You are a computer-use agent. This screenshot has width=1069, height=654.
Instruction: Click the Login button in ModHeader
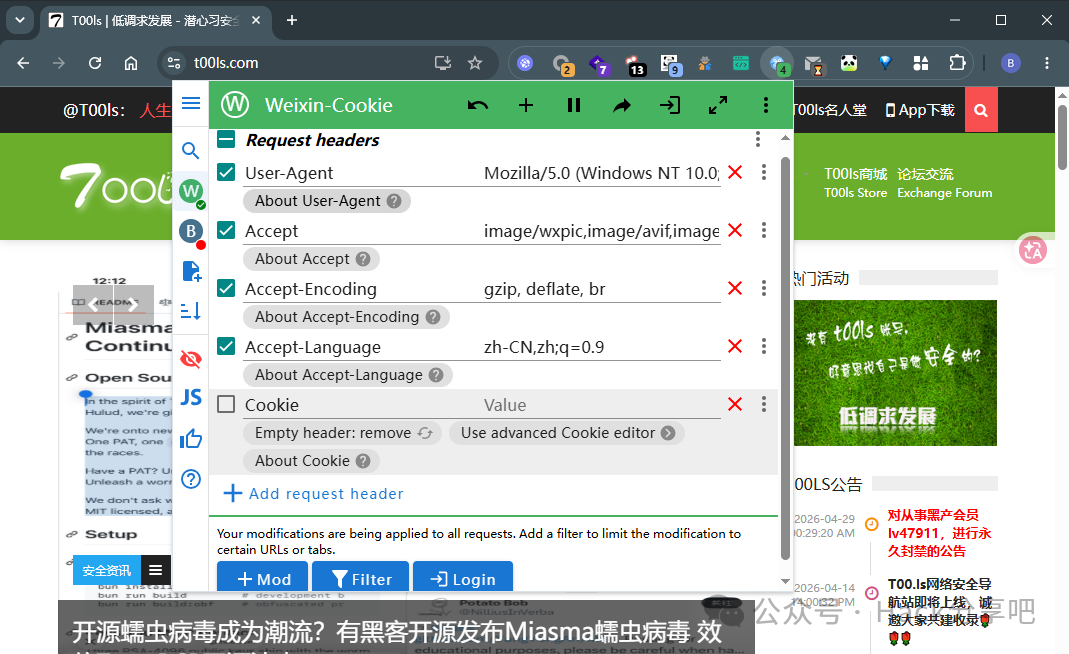[463, 578]
